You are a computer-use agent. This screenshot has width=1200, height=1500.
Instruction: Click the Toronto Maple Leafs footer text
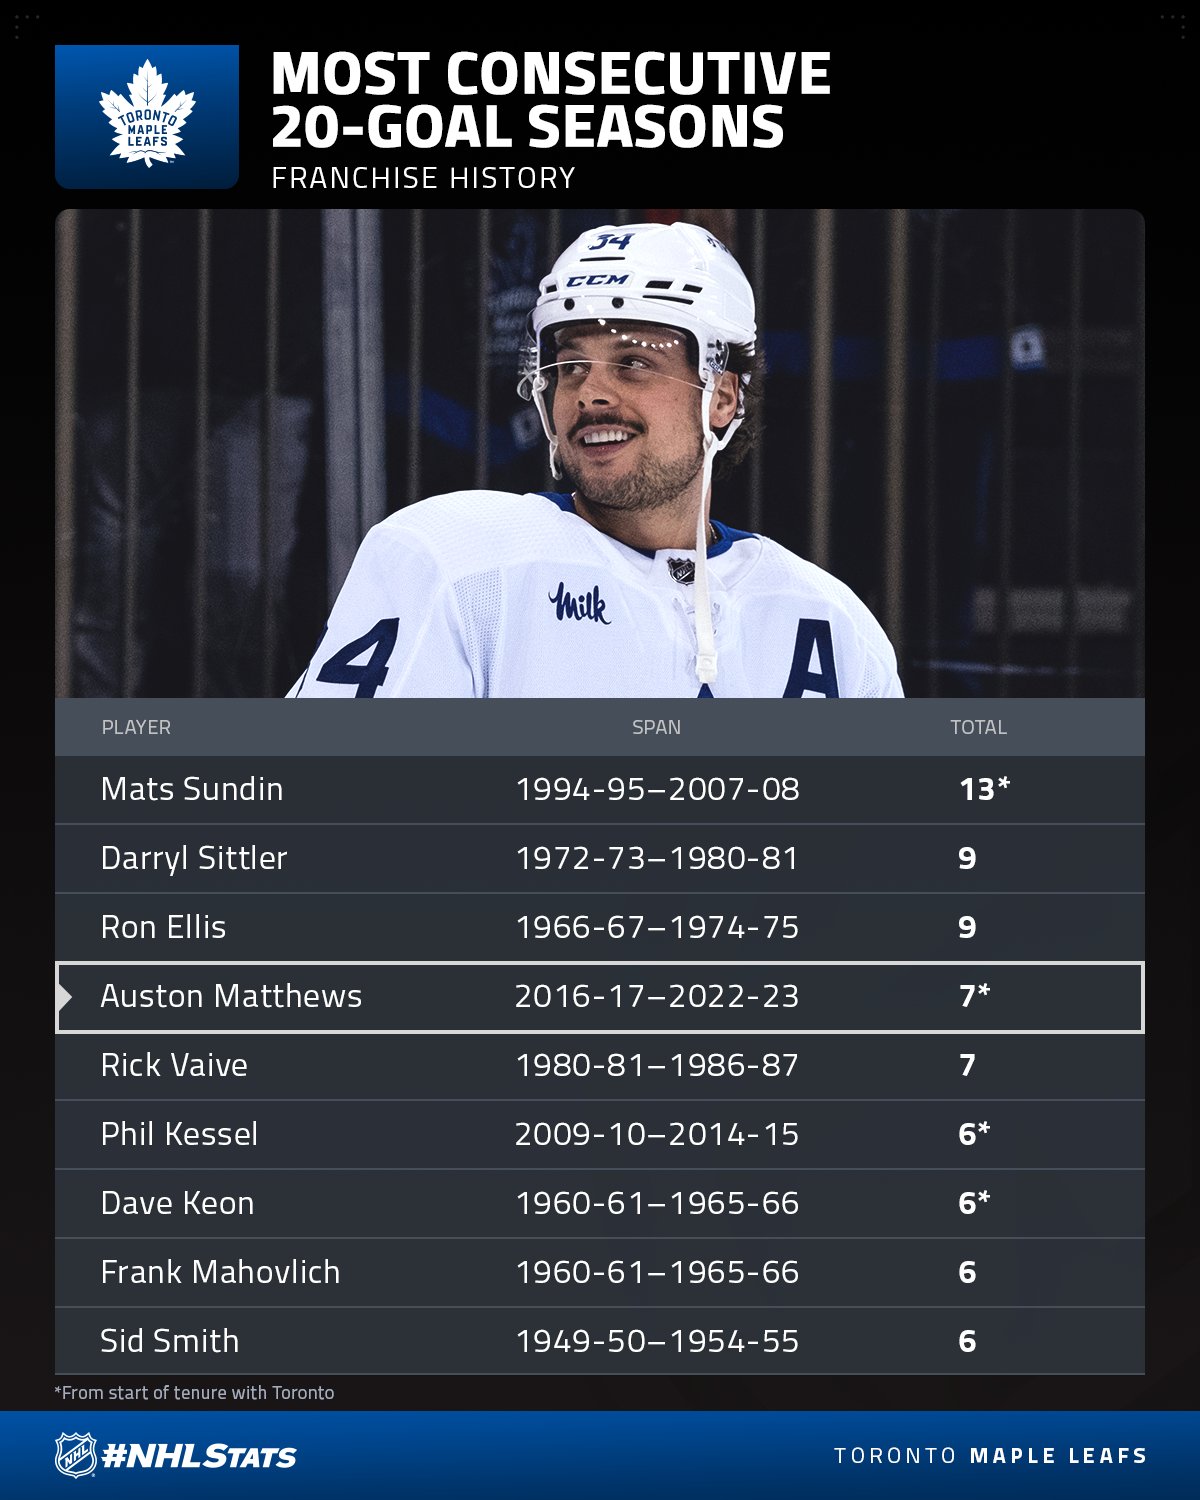(990, 1456)
